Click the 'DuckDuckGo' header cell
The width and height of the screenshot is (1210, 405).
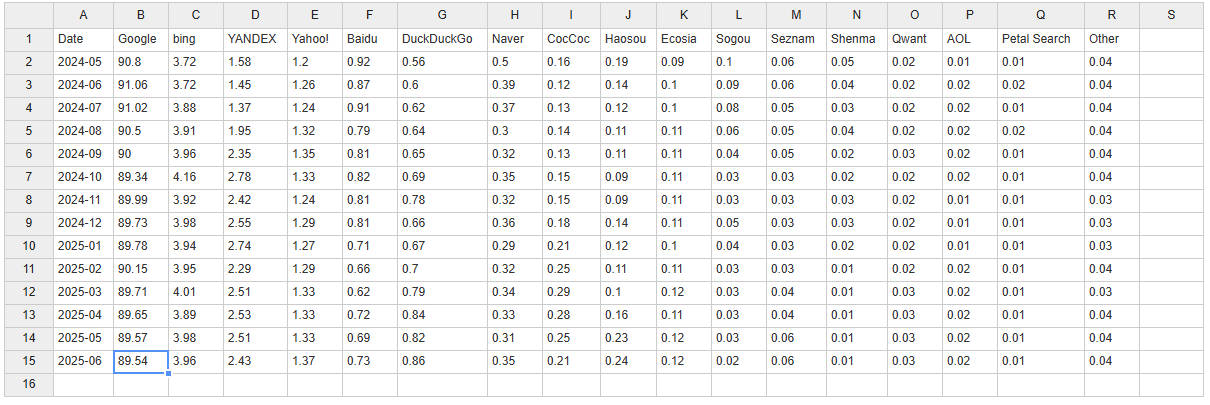coord(443,39)
